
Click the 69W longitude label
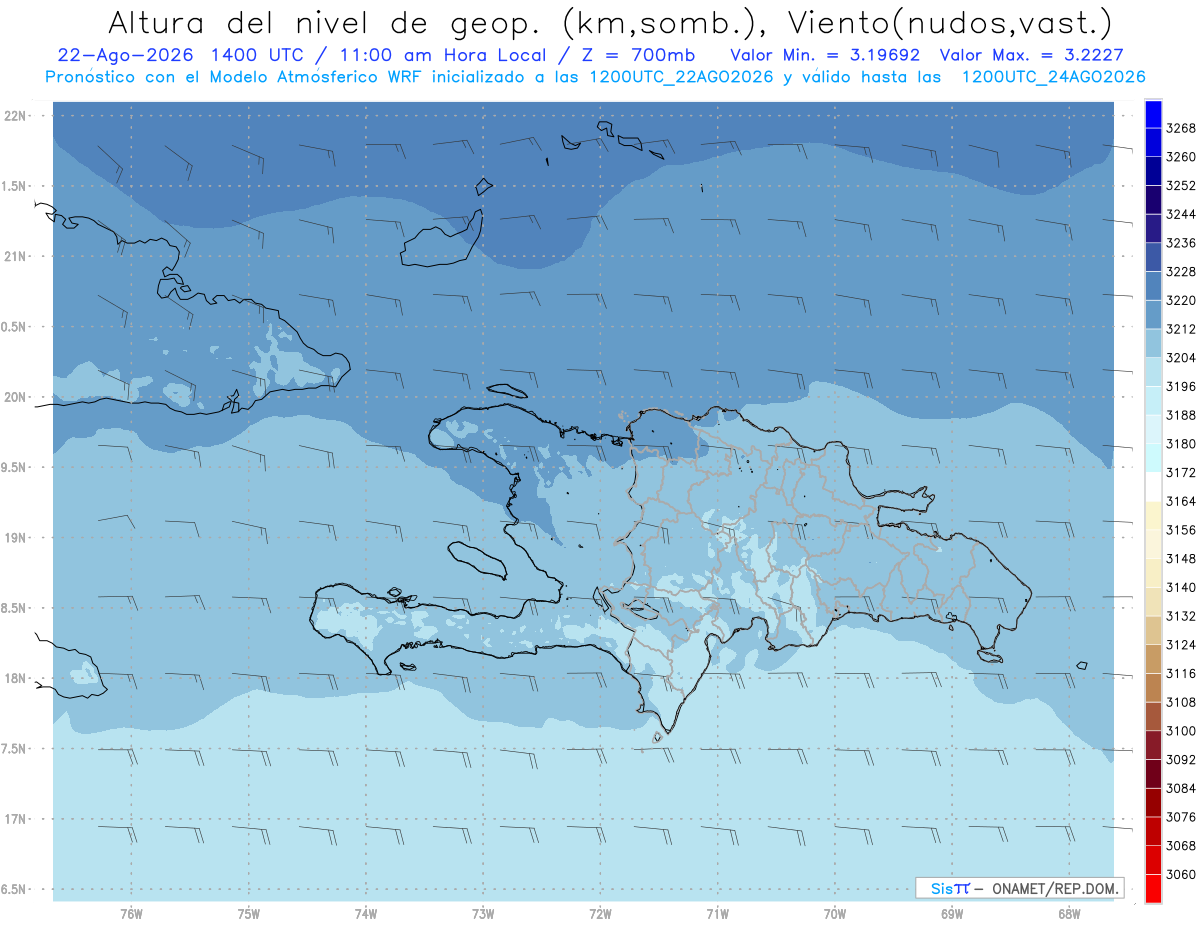952,914
